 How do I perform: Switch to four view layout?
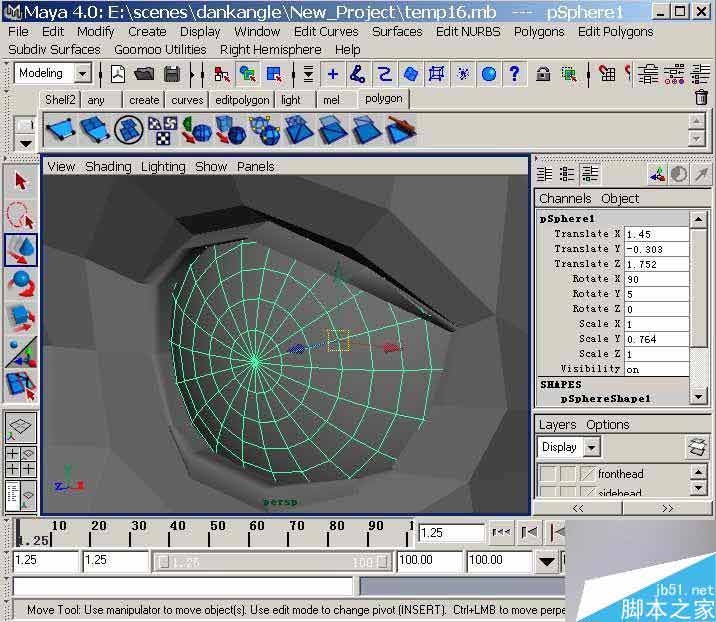21,461
